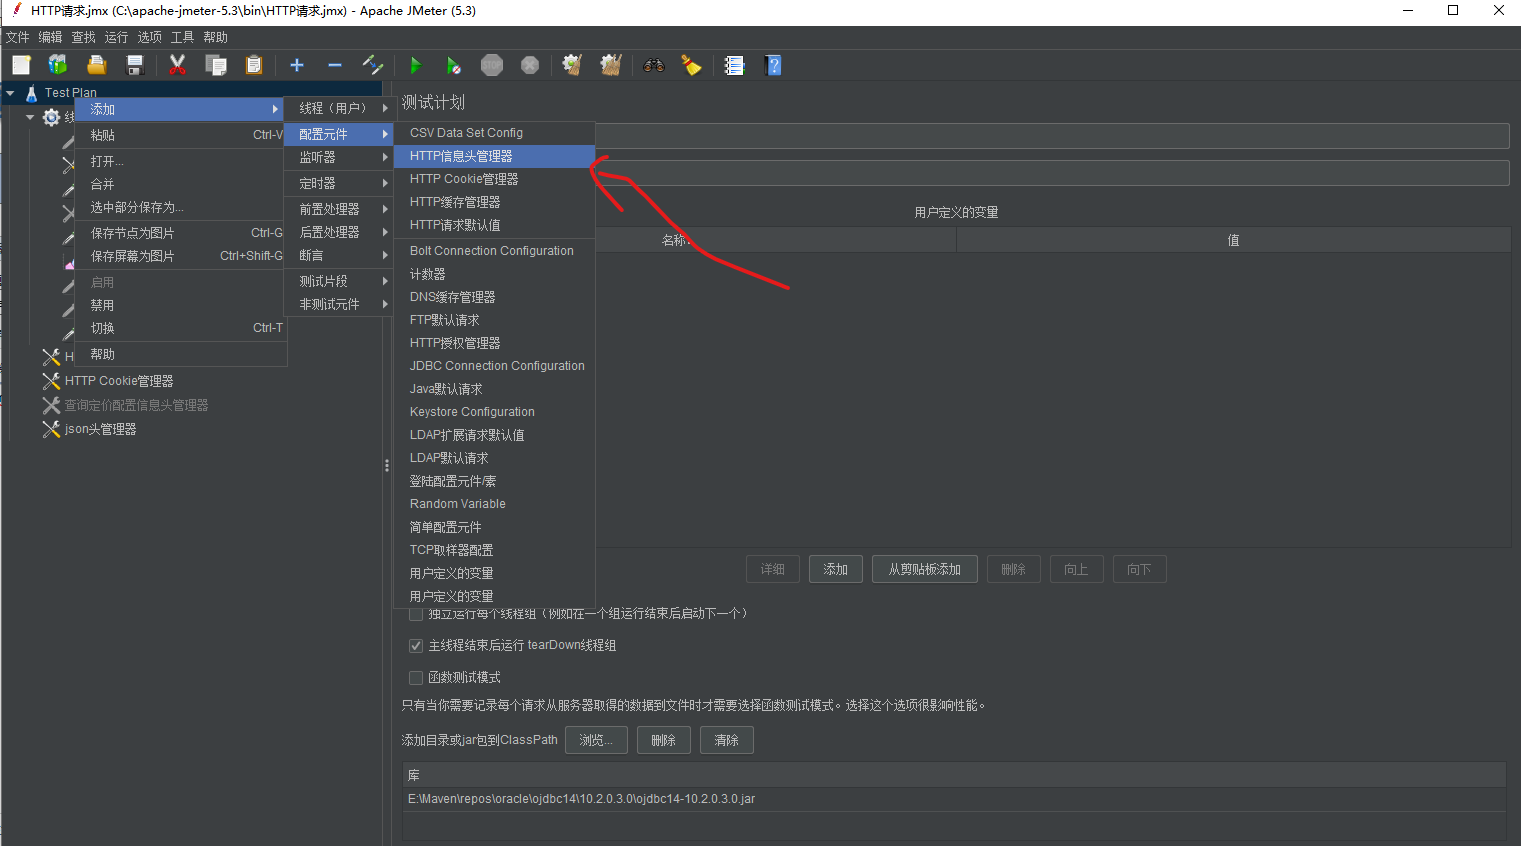Expand the 非测试元件 submenu

click(x=339, y=304)
